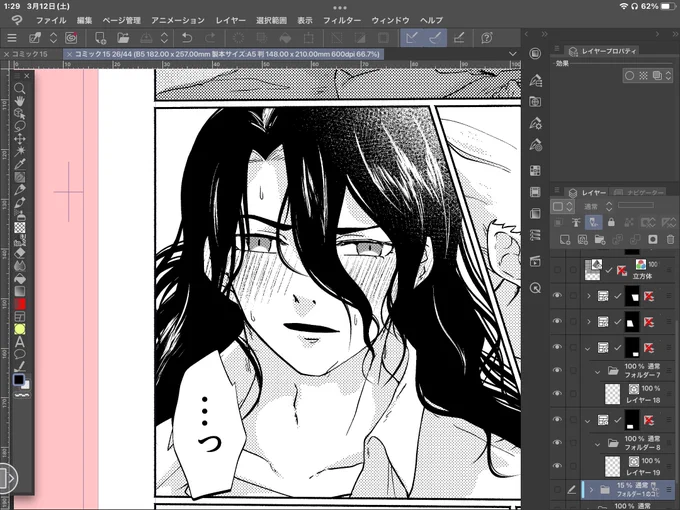This screenshot has height=510, width=680.
Task: Open the layer color change dropdown arrows
Action: pyautogui.click(x=569, y=206)
